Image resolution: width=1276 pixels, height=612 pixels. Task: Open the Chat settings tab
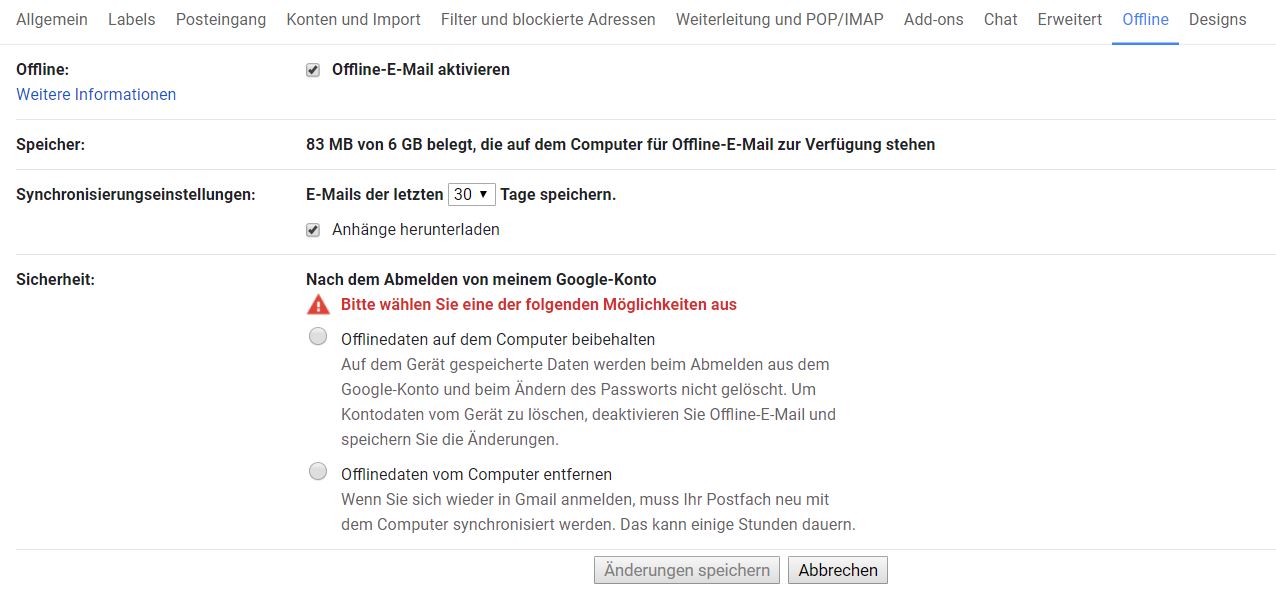[x=1000, y=20]
